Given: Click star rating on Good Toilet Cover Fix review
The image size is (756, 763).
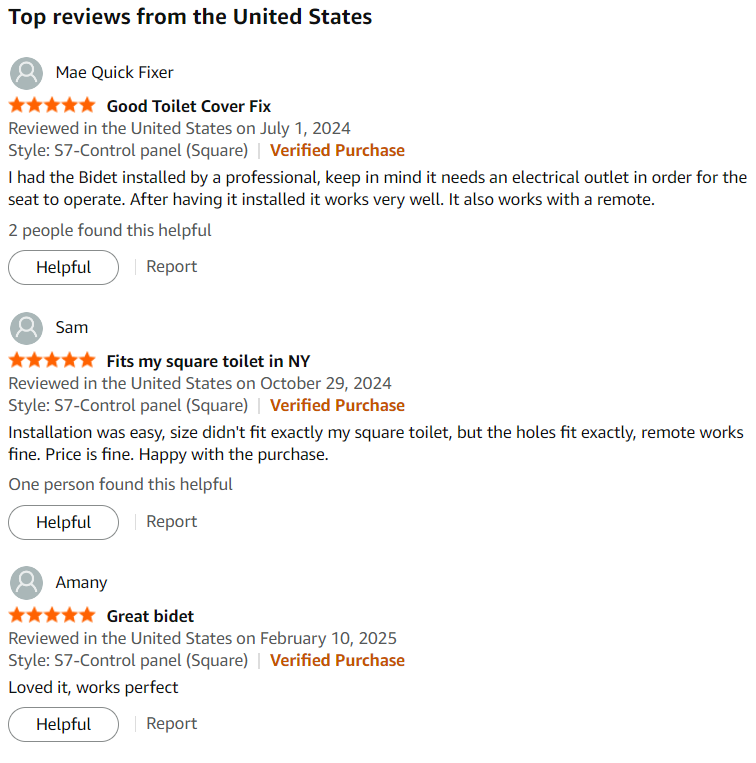Looking at the screenshot, I should click(52, 106).
